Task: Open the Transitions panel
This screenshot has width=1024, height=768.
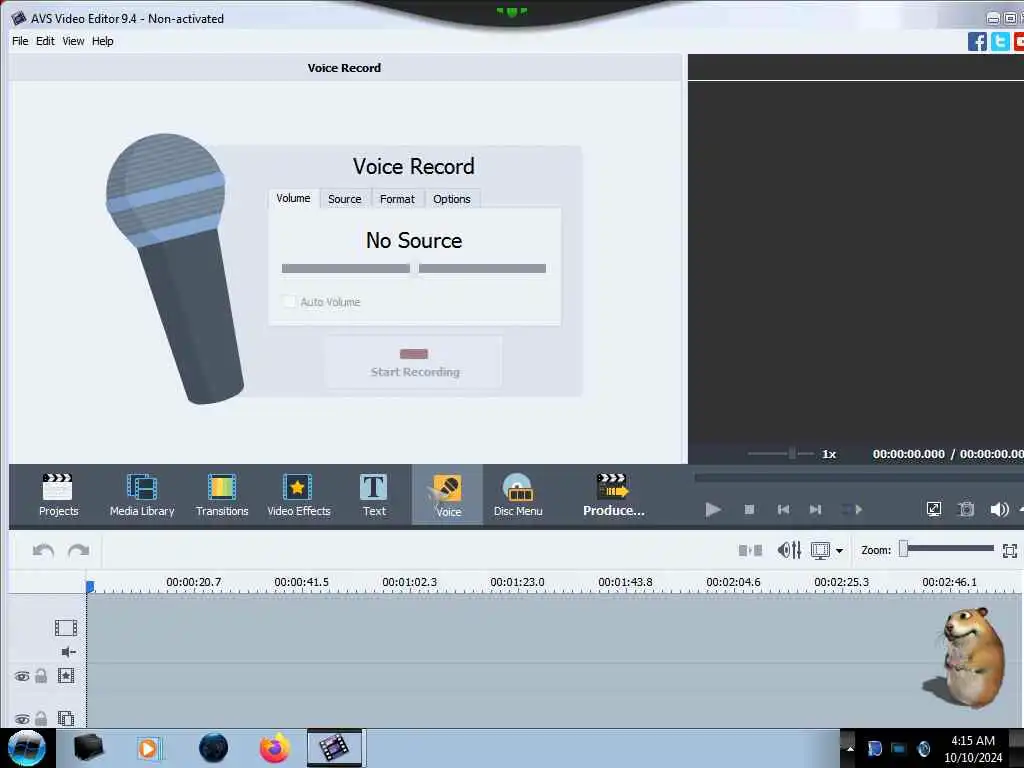Action: pyautogui.click(x=222, y=495)
